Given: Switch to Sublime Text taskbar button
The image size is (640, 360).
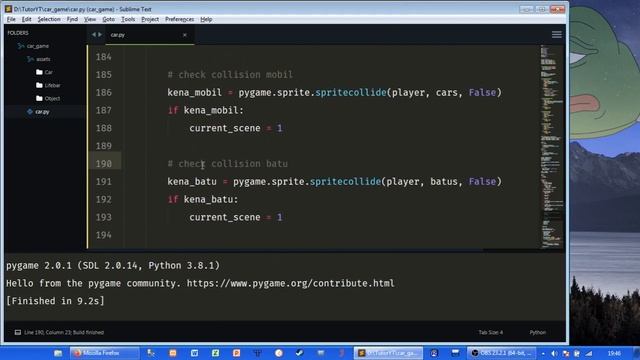Looking at the screenshot, I should coord(388,353).
